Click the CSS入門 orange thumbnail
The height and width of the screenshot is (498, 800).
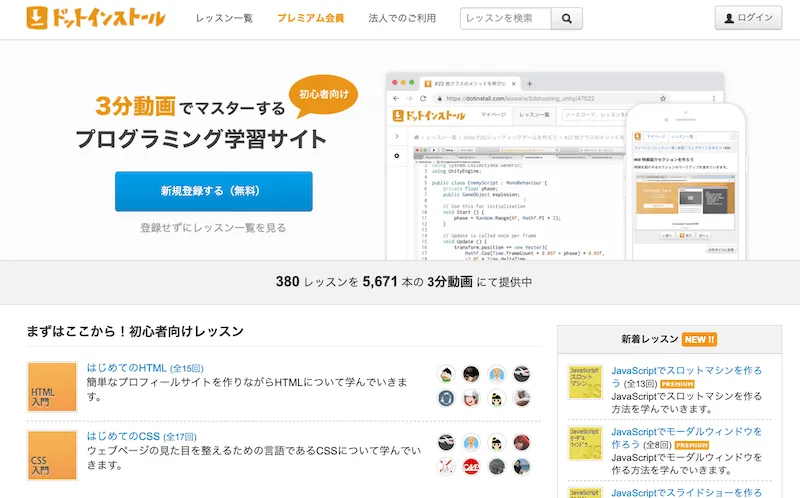click(52, 455)
